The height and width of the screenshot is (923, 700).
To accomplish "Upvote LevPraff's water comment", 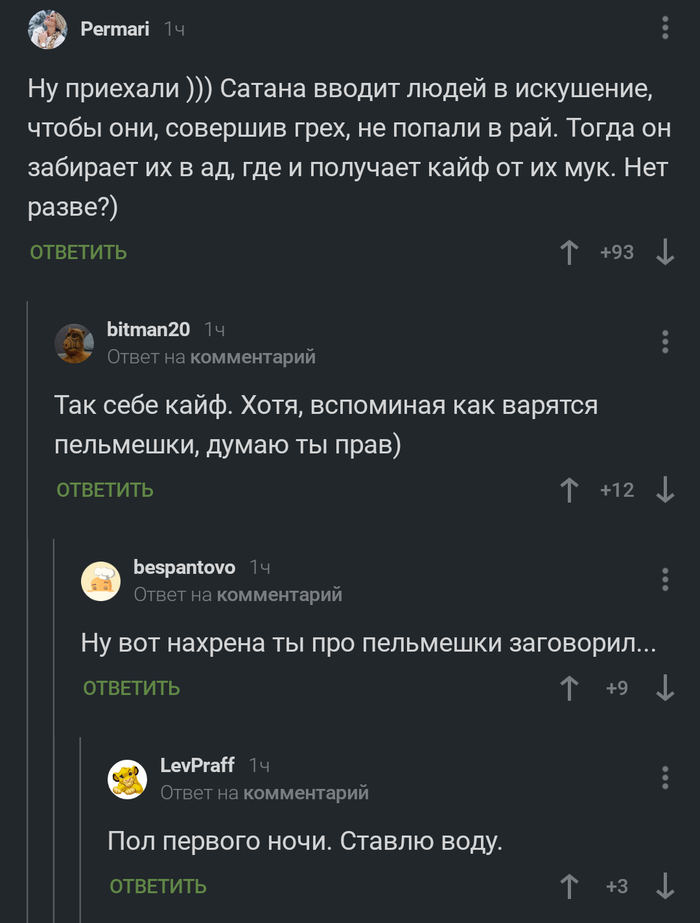I will coord(569,885).
